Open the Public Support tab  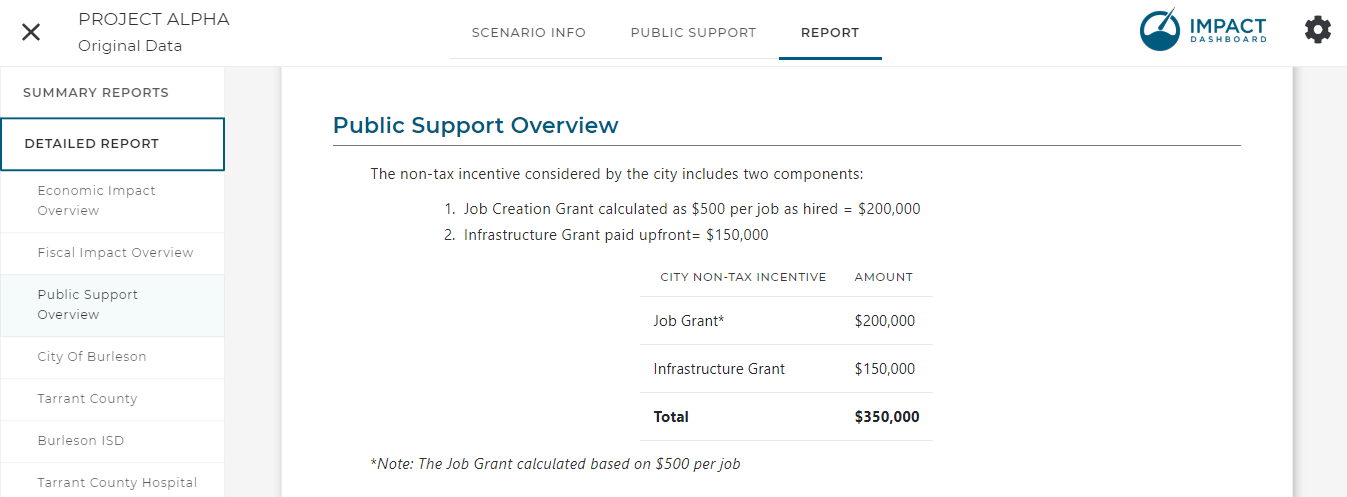click(x=693, y=33)
